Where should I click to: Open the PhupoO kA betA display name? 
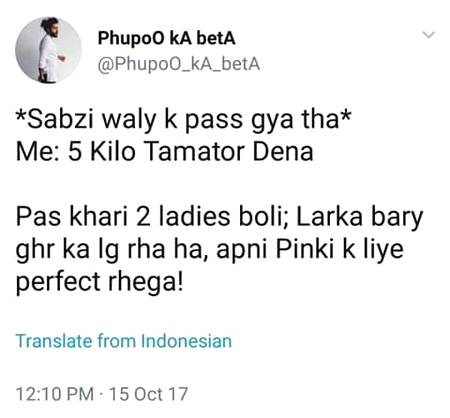point(166,39)
